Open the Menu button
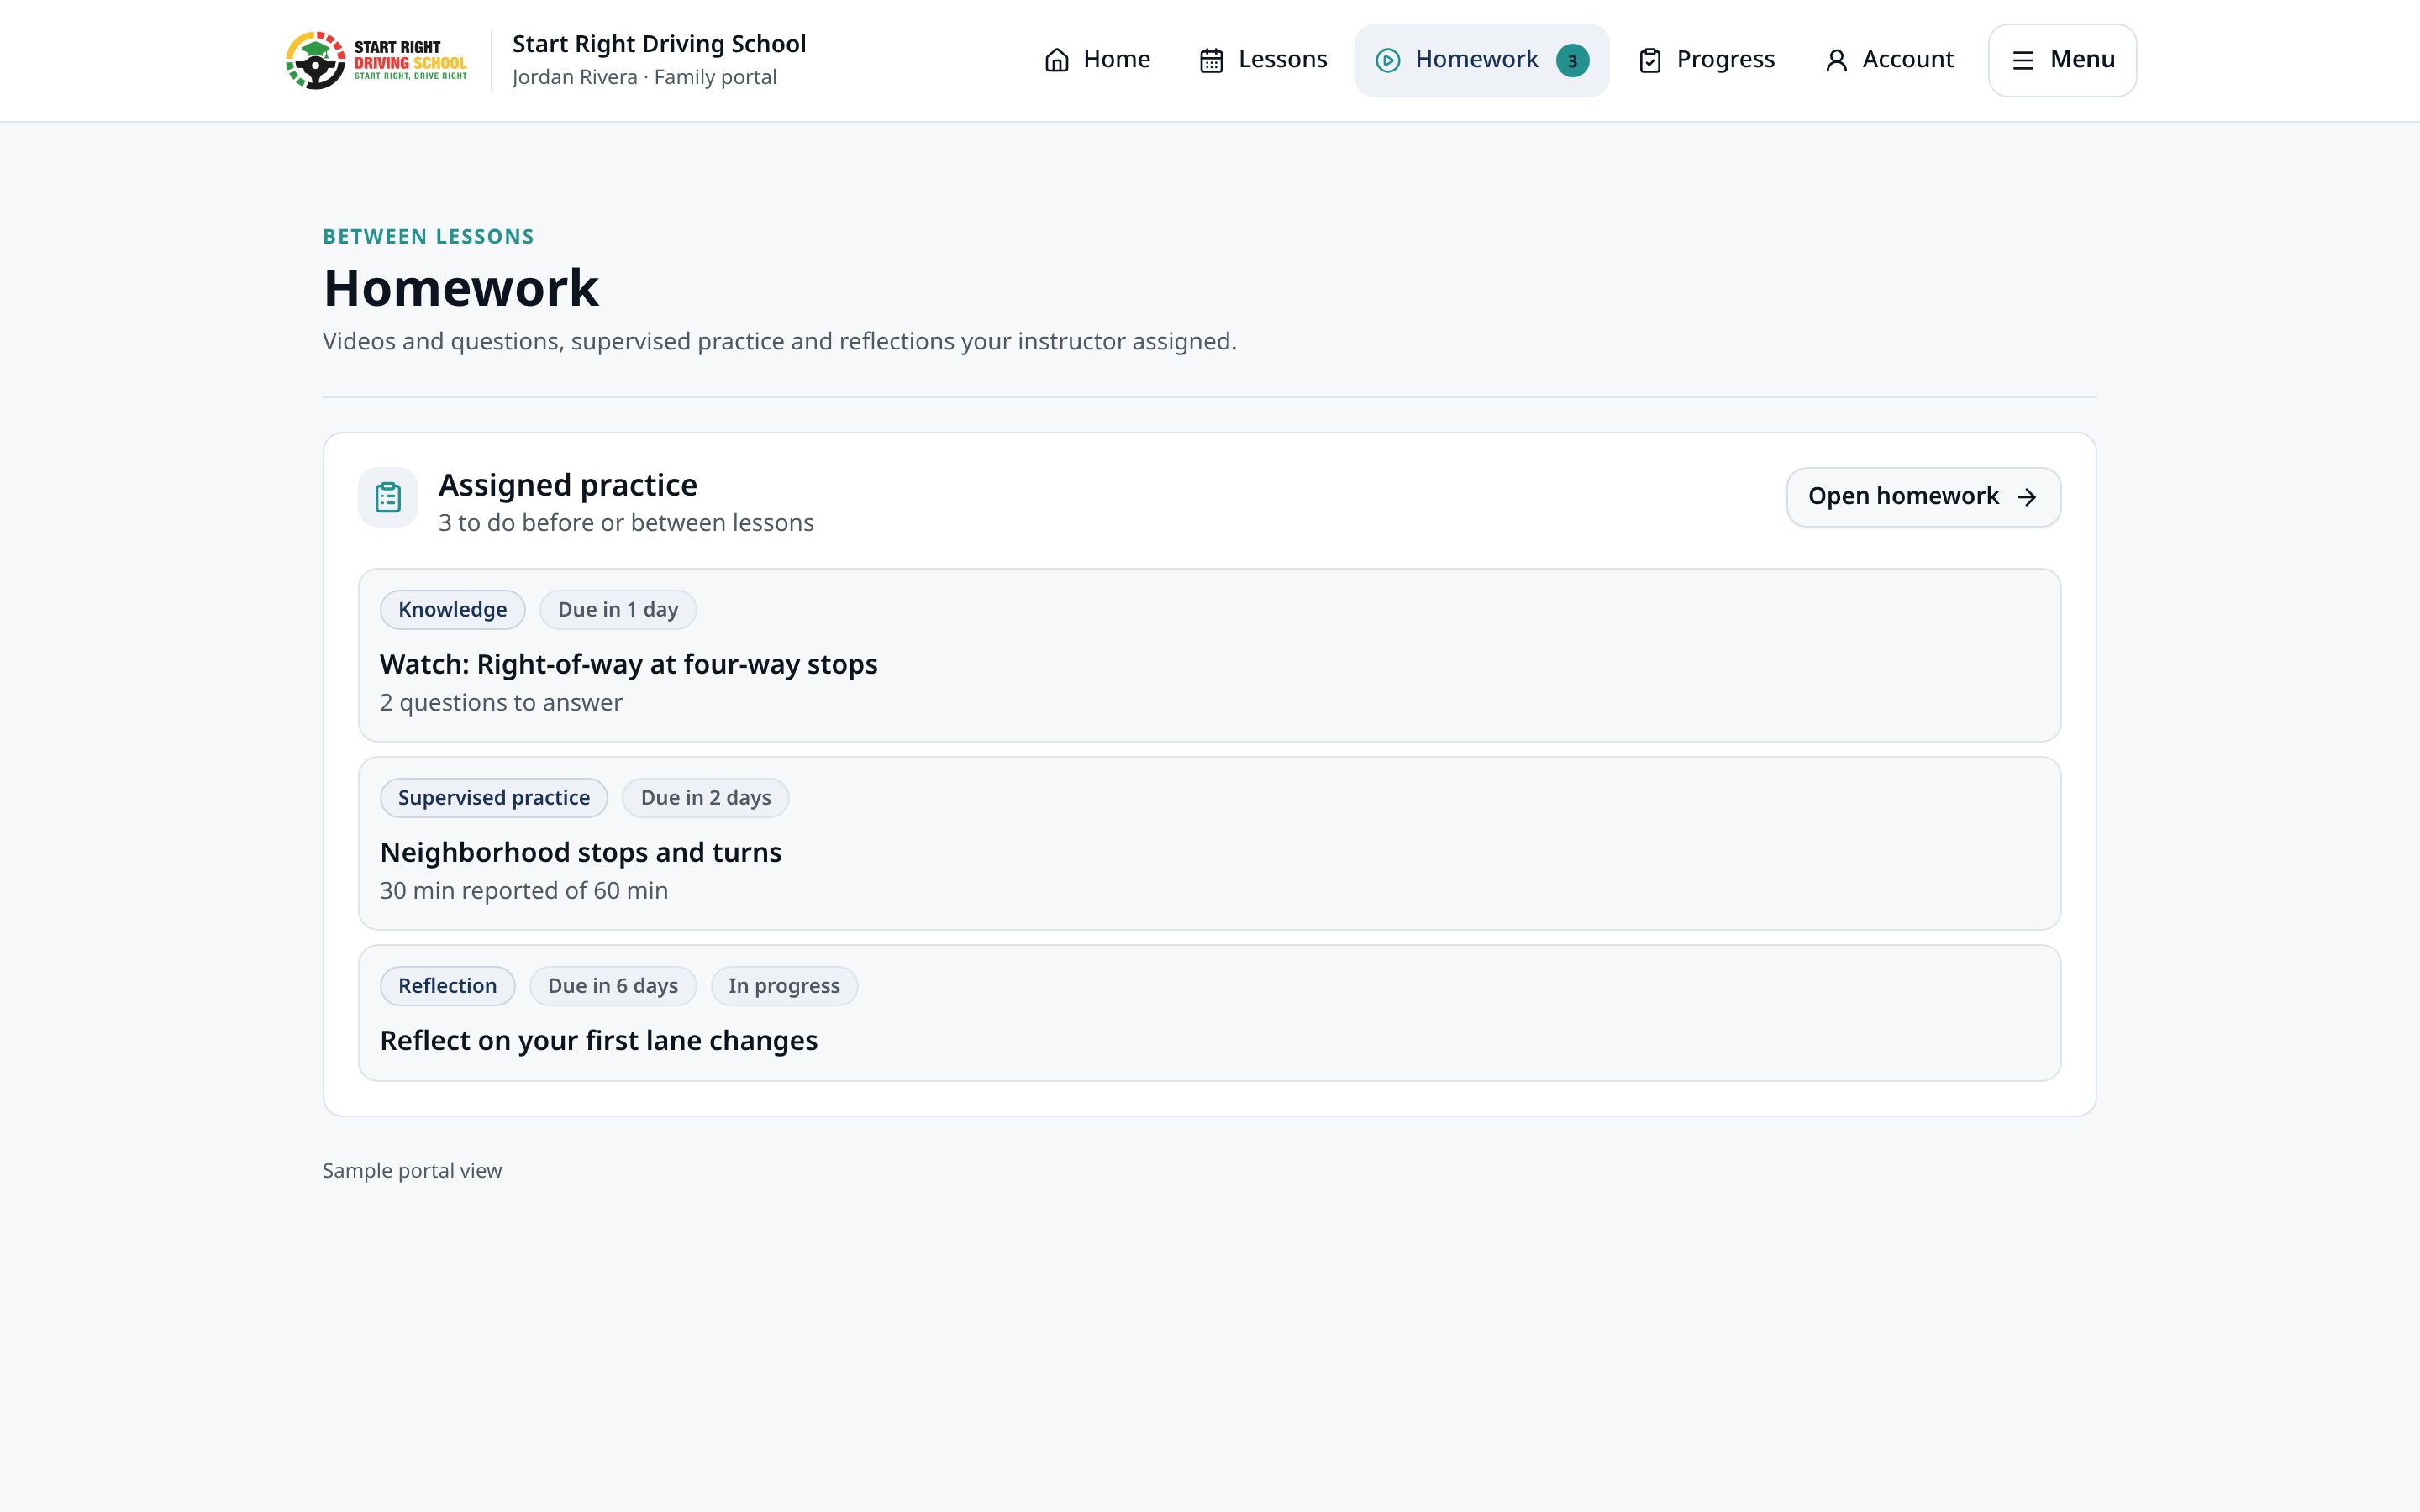The image size is (2420, 1512). [2062, 60]
